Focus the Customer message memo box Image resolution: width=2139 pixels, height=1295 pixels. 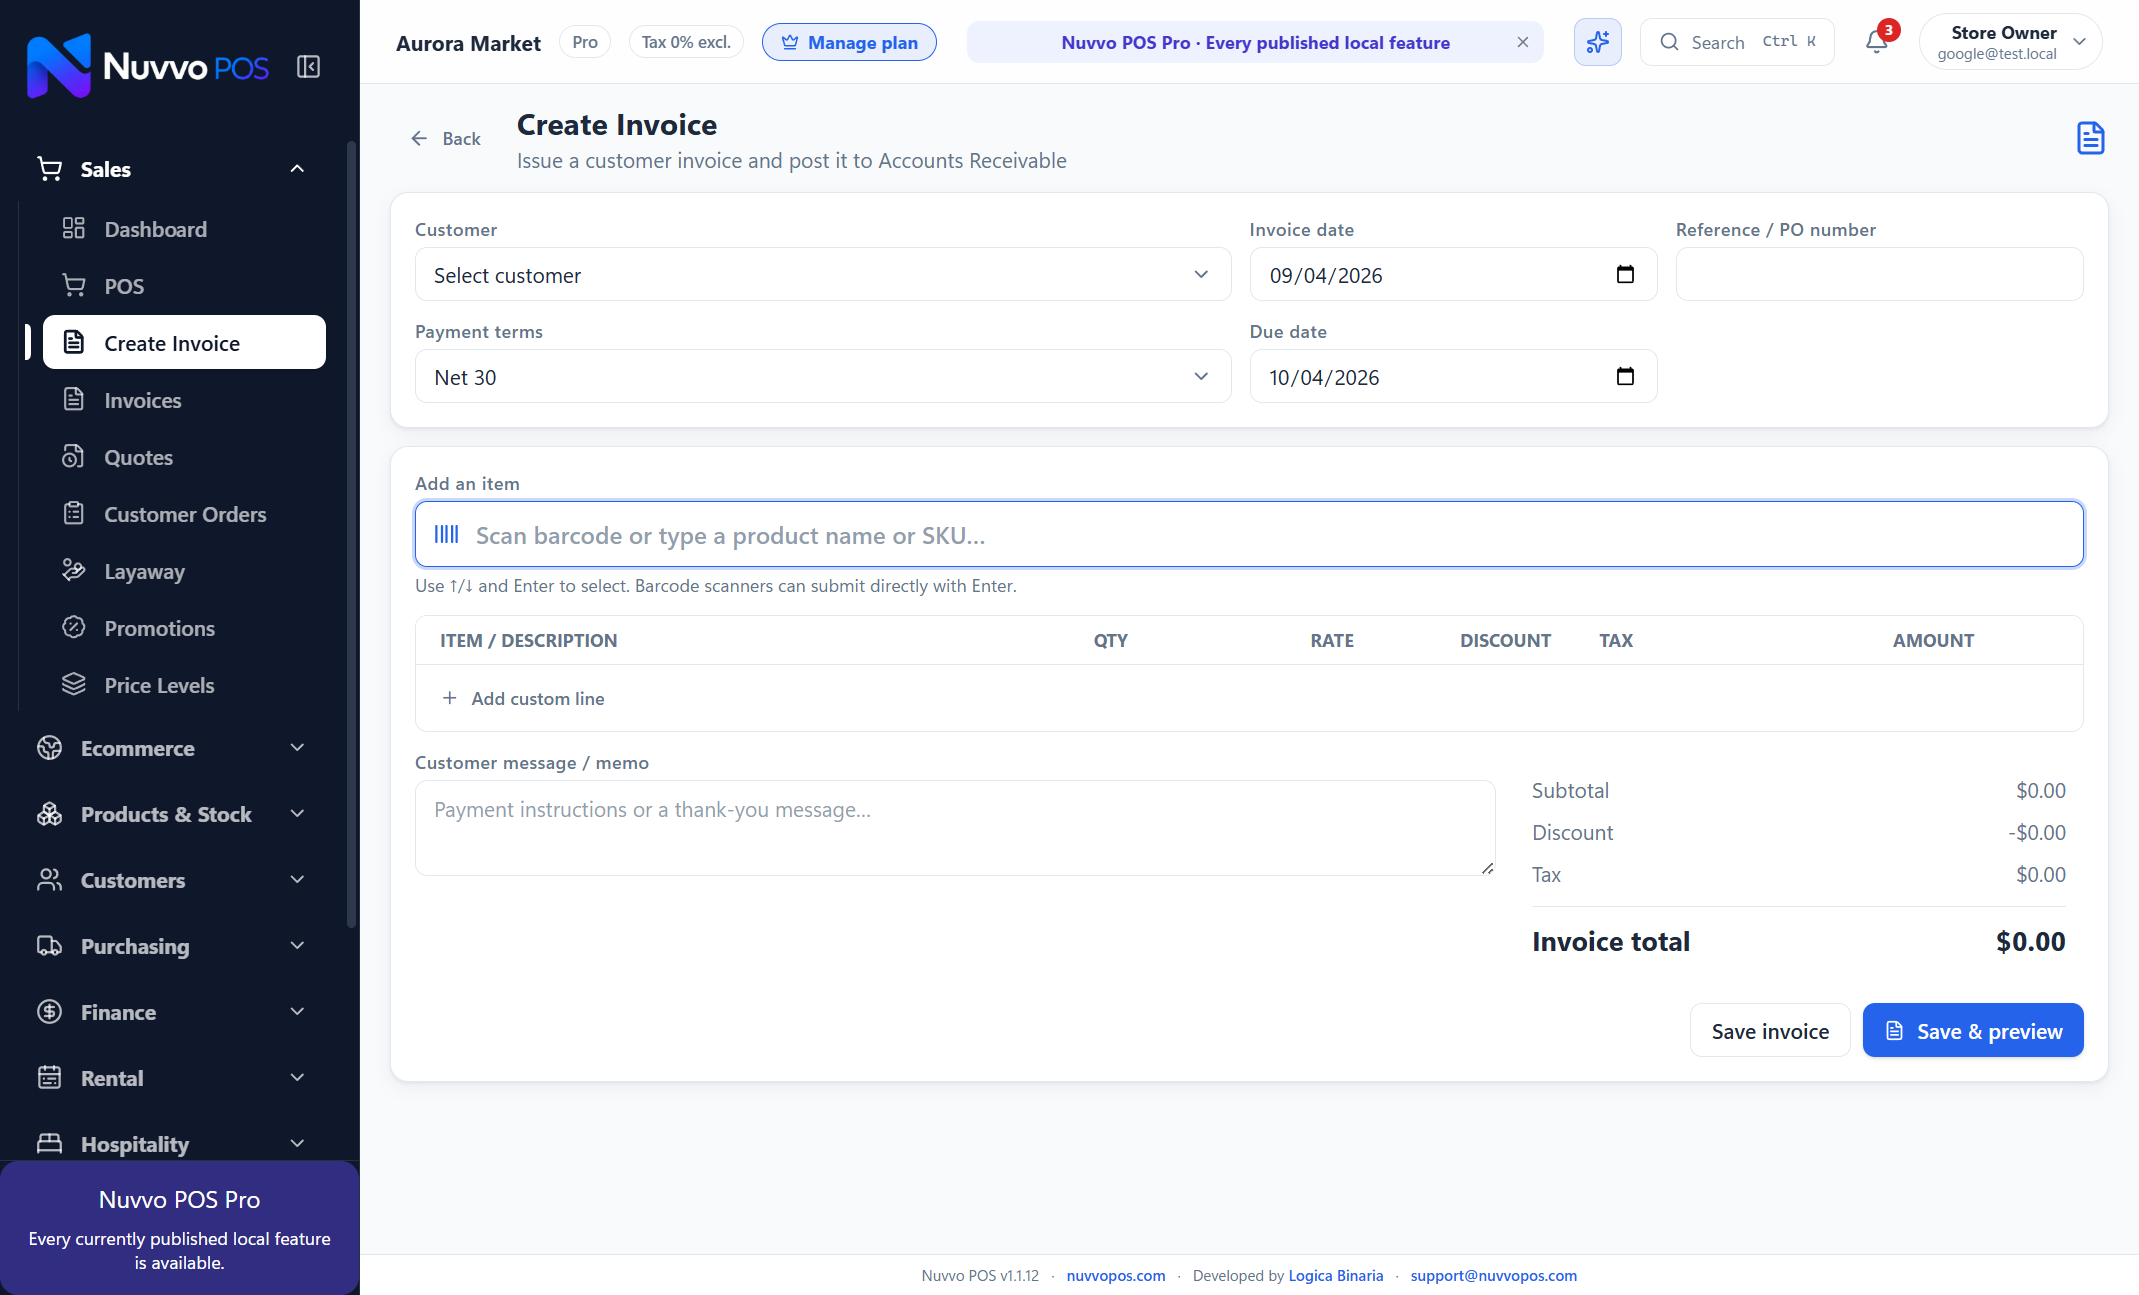pyautogui.click(x=955, y=828)
